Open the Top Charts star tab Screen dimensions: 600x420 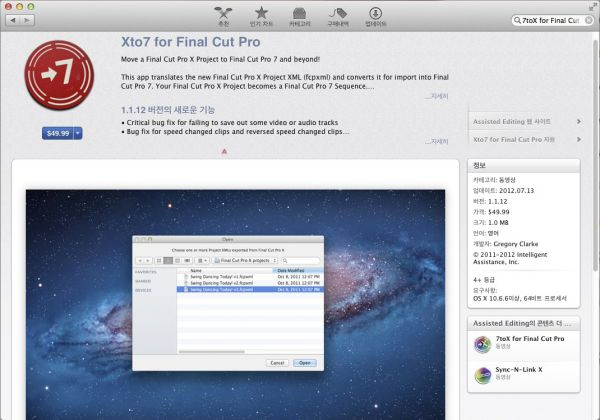(x=261, y=17)
